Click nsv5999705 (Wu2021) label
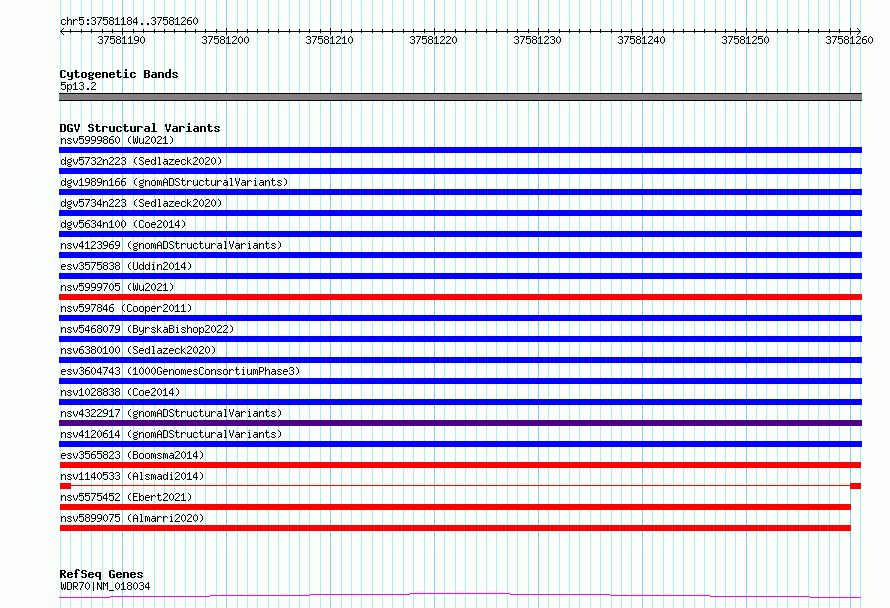This screenshot has height=608, width=890. (117, 287)
